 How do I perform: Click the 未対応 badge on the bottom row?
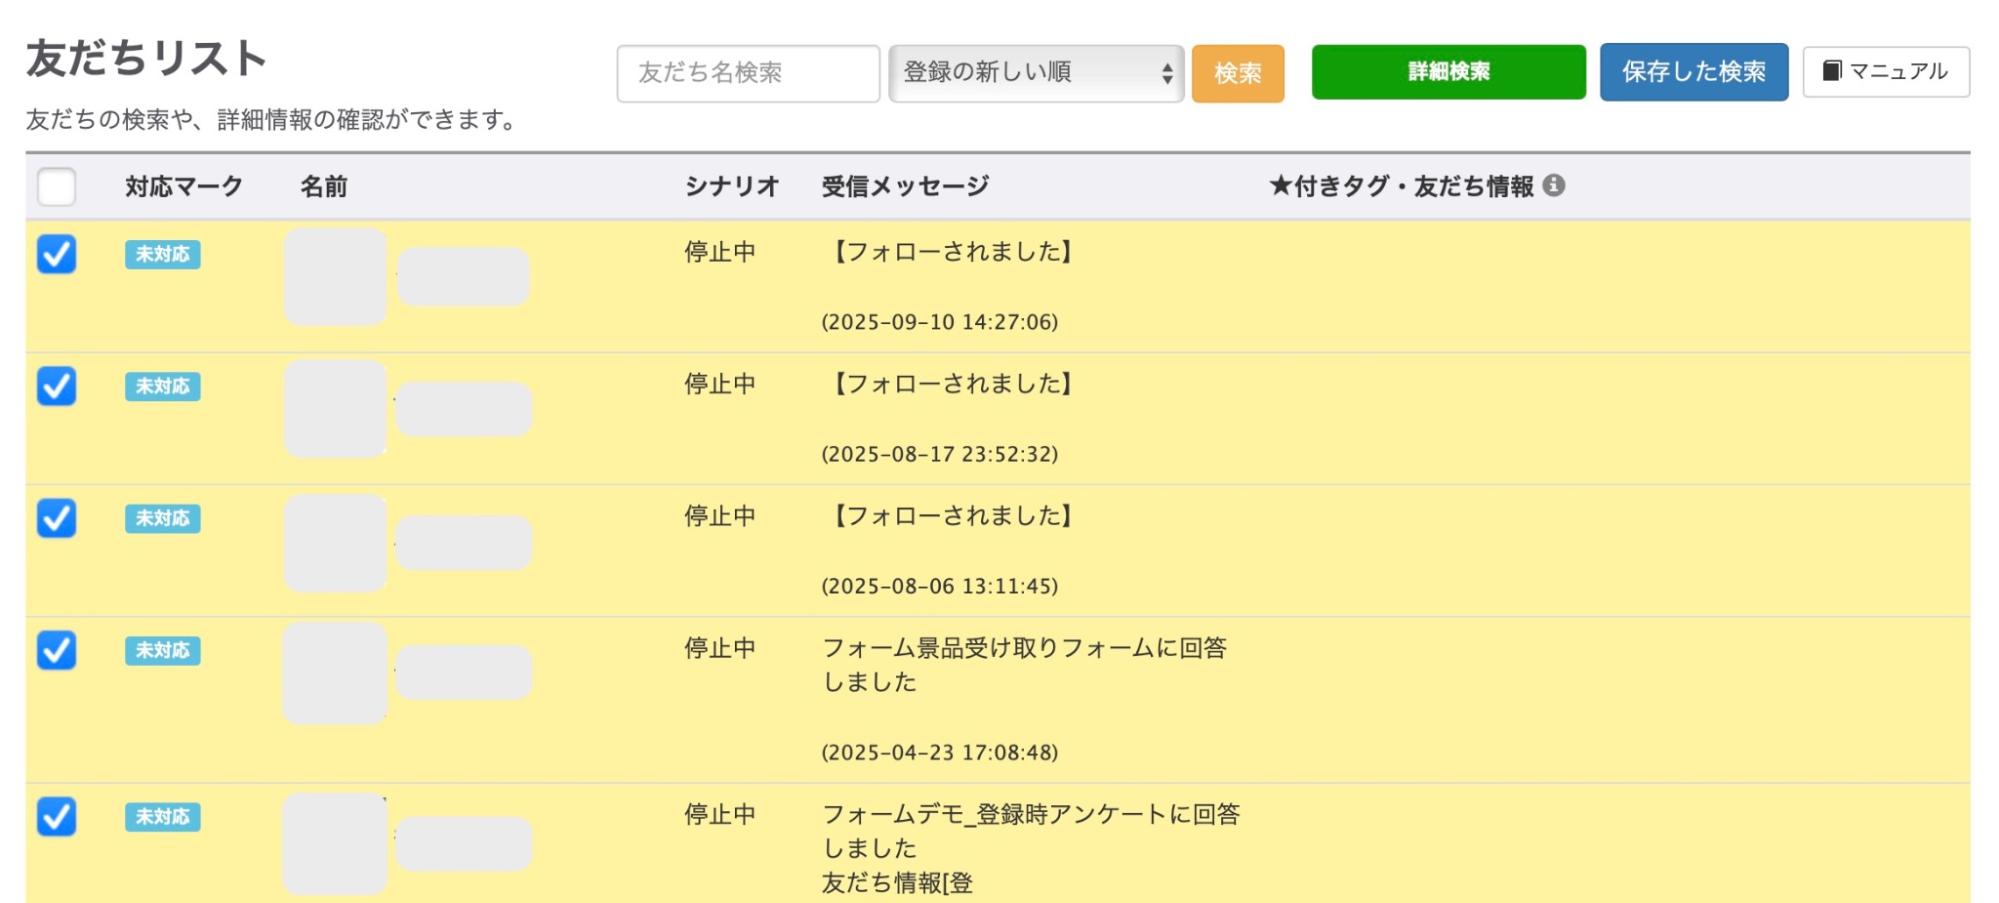[x=162, y=817]
